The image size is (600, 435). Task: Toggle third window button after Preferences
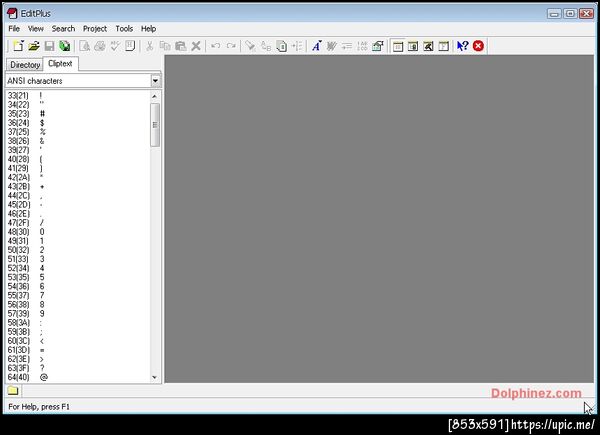428,46
